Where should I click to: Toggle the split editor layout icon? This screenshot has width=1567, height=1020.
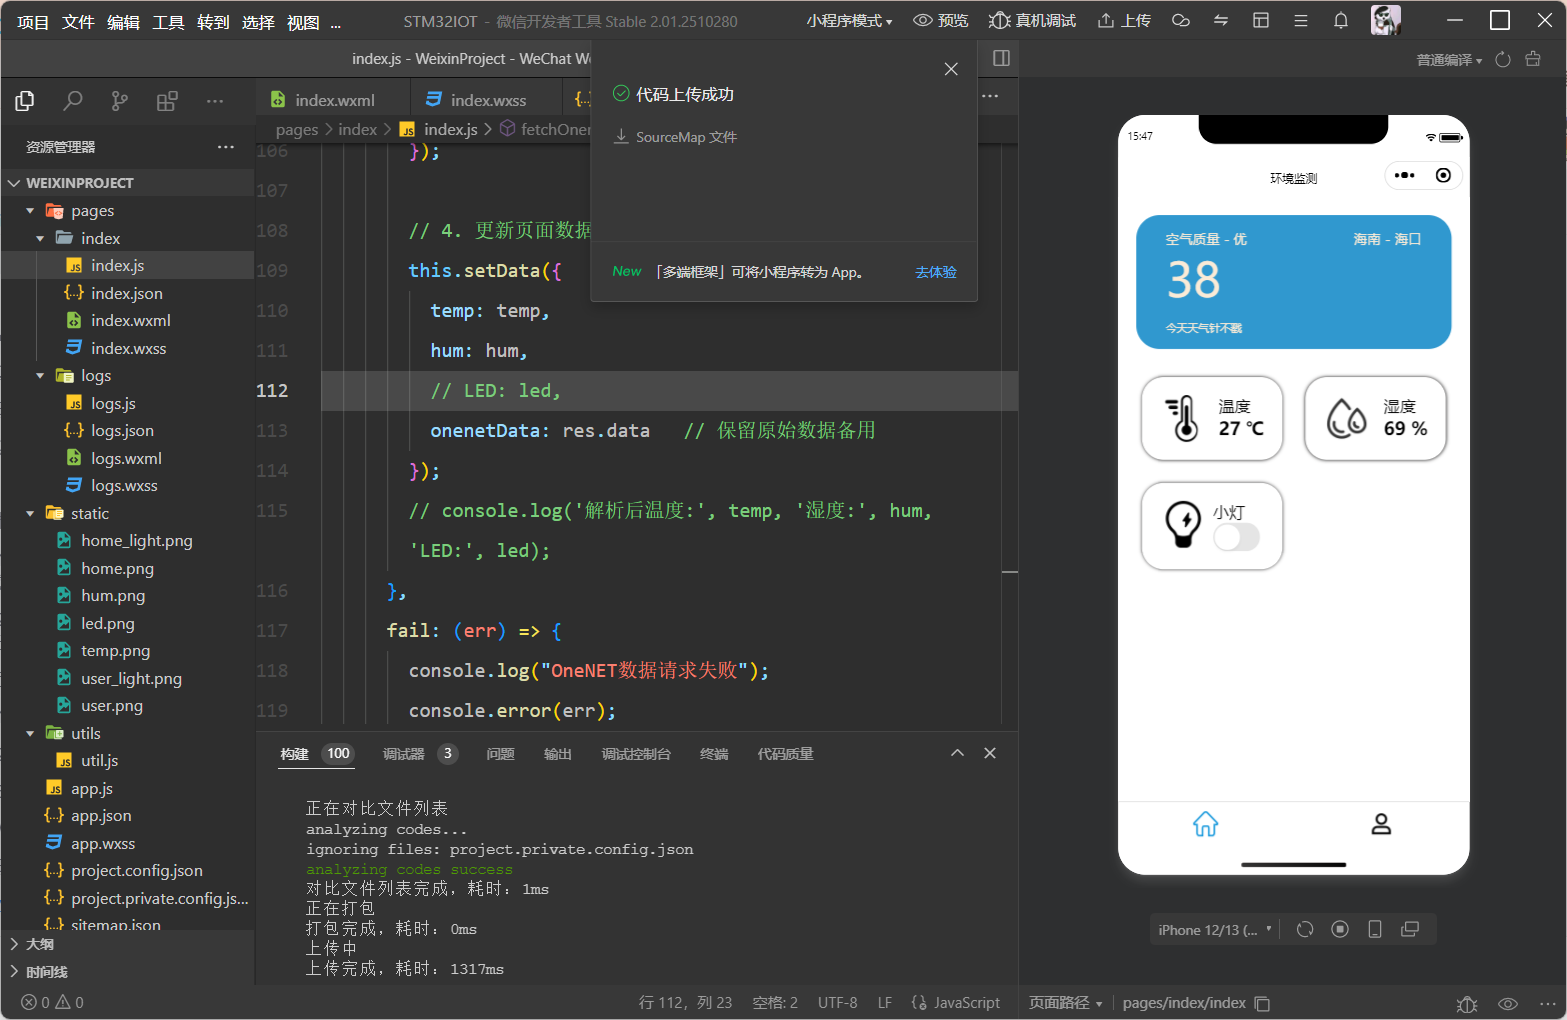click(1001, 58)
